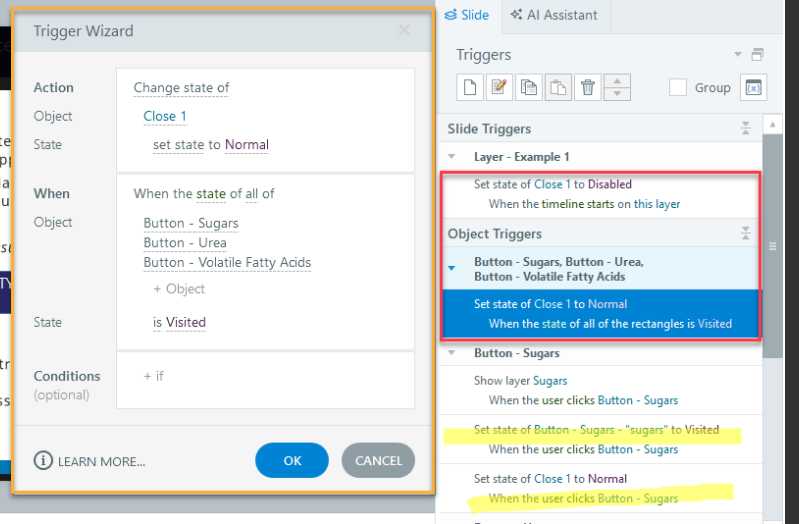This screenshot has height=524, width=799.
Task: Delete the selected trigger
Action: click(588, 88)
